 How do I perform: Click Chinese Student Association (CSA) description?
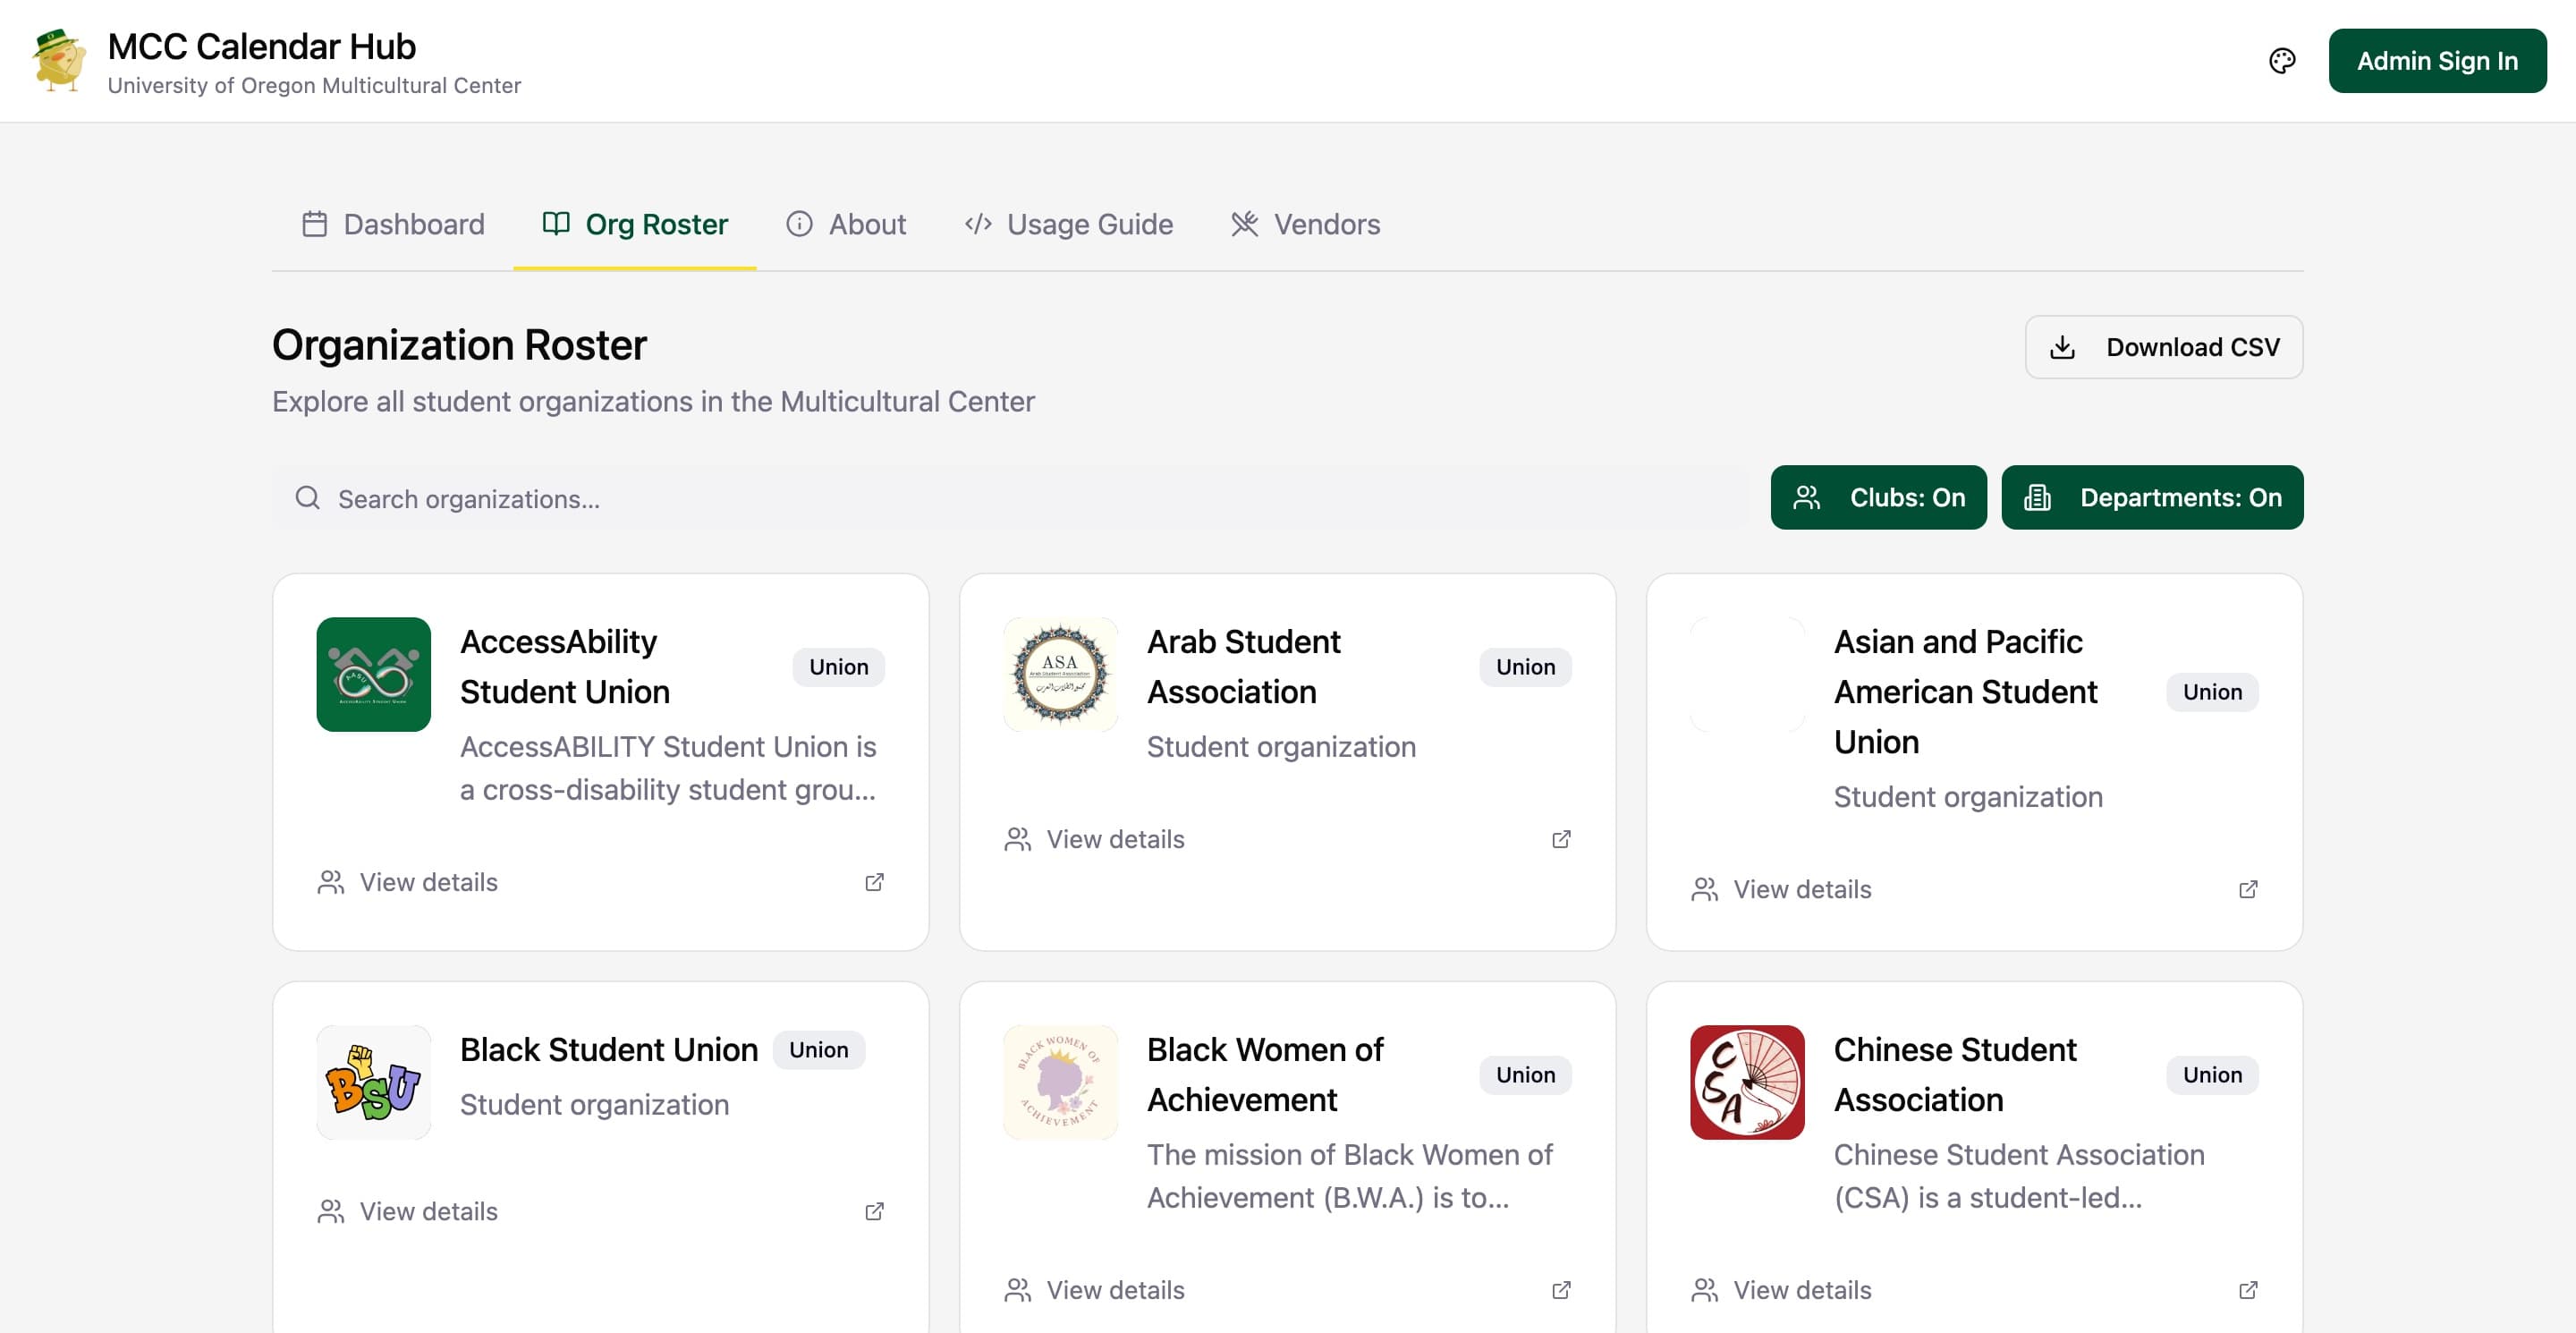(2019, 1176)
